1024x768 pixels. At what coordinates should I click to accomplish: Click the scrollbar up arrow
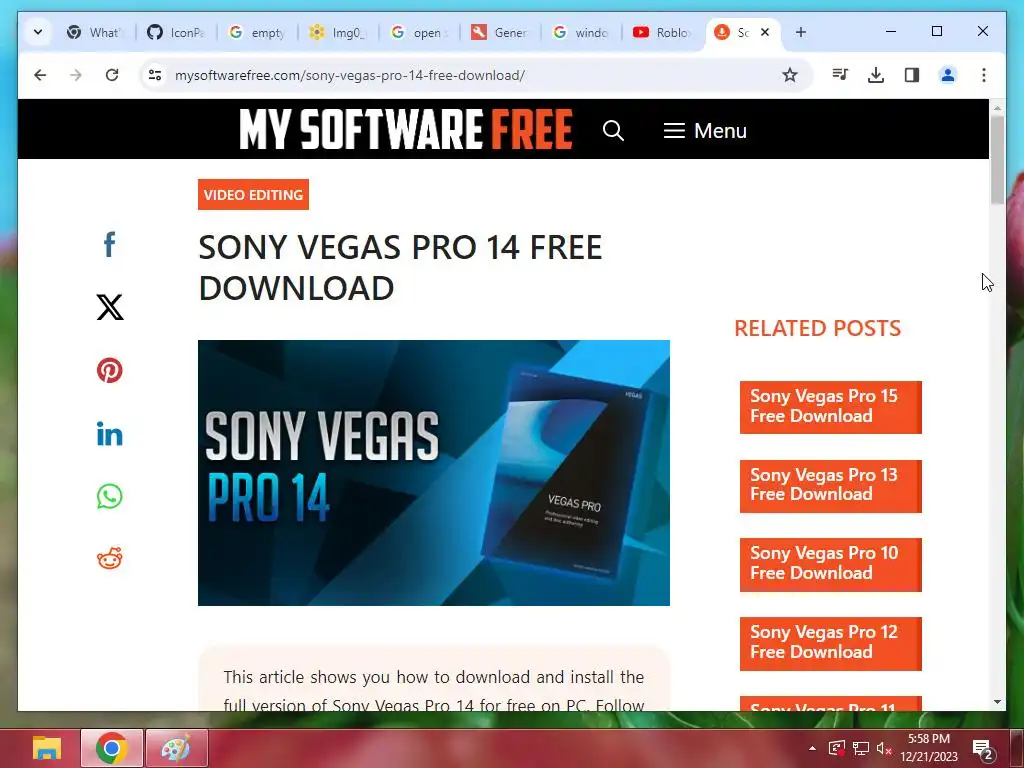point(997,107)
